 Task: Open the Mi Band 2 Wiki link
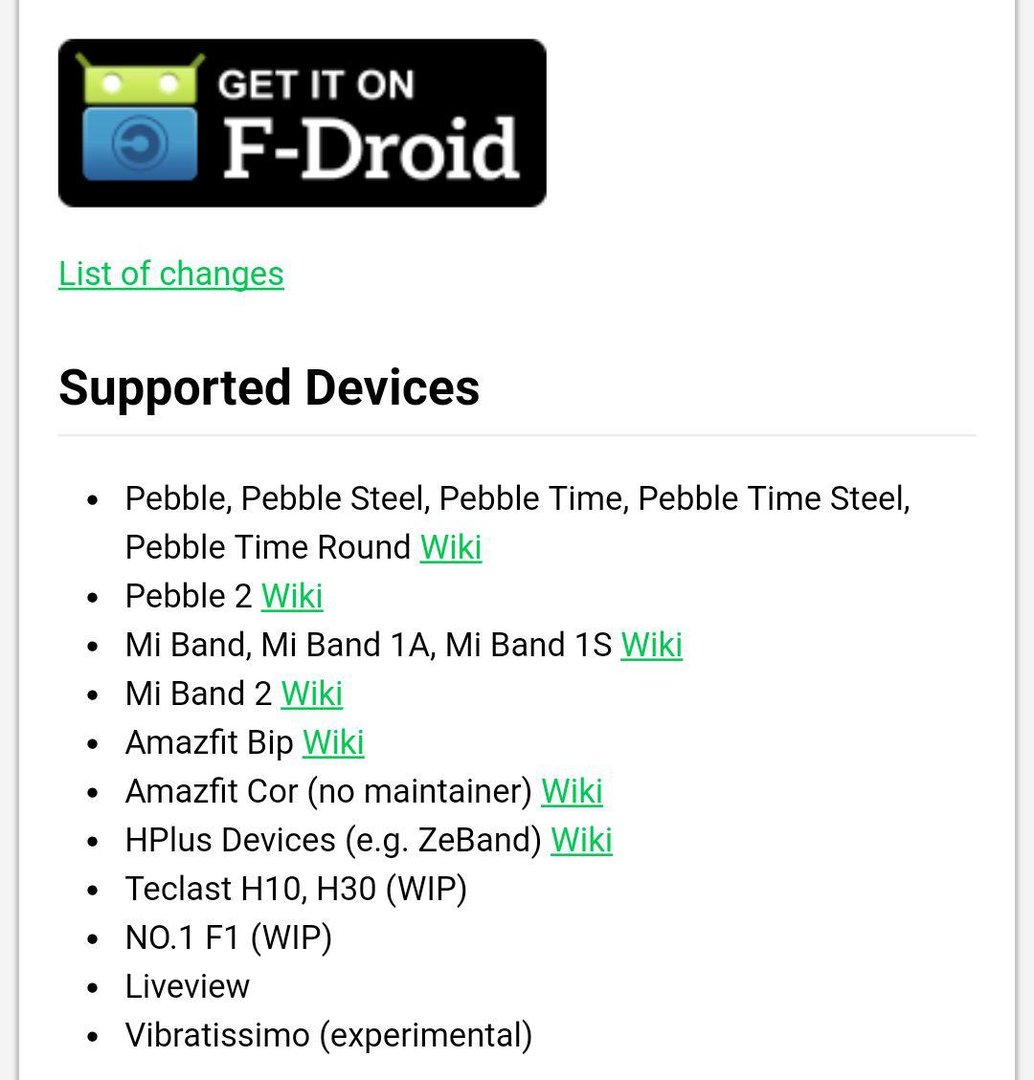[311, 694]
